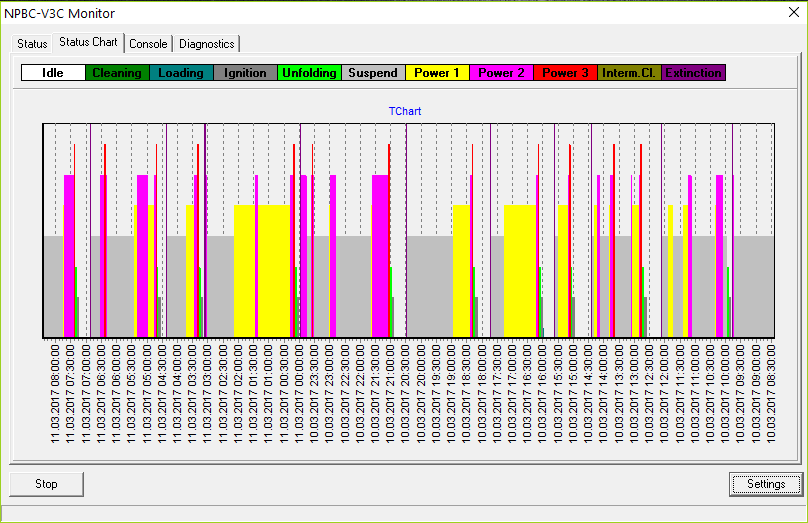Click the olive Interm.Cl. legend swatch
Image resolution: width=808 pixels, height=523 pixels.
coord(629,73)
